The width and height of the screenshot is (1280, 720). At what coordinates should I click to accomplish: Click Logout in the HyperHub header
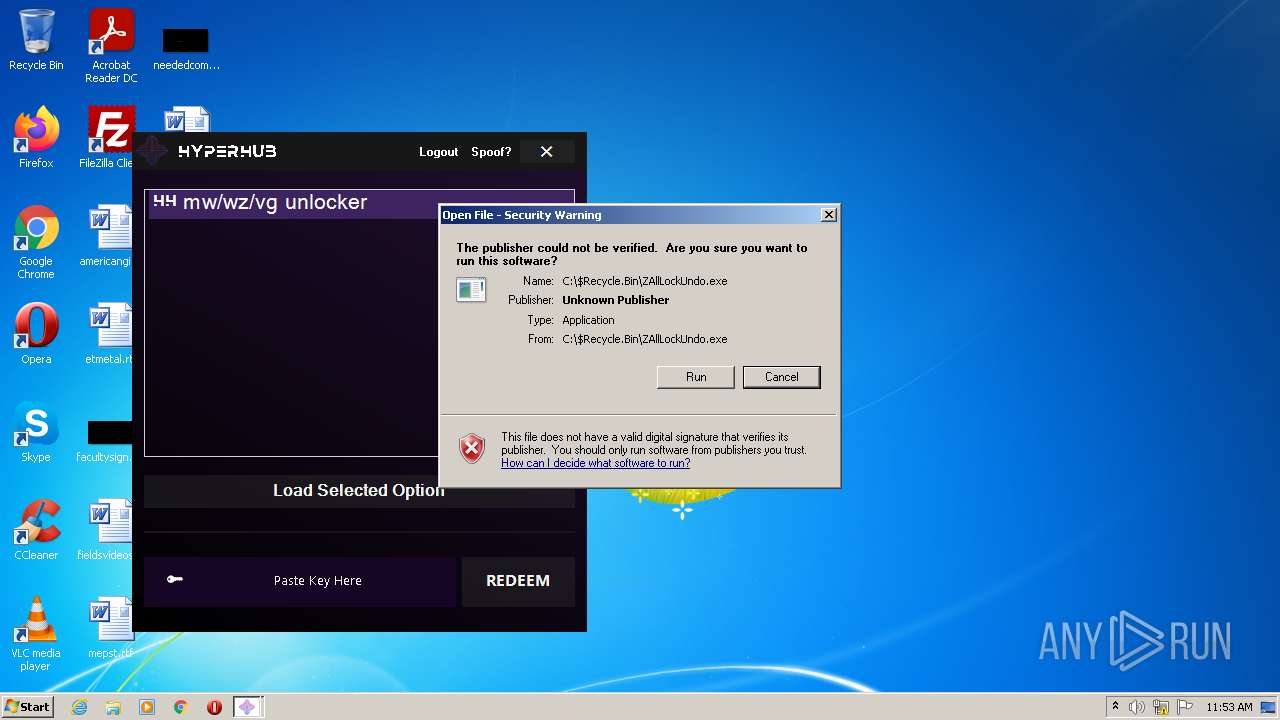[438, 152]
